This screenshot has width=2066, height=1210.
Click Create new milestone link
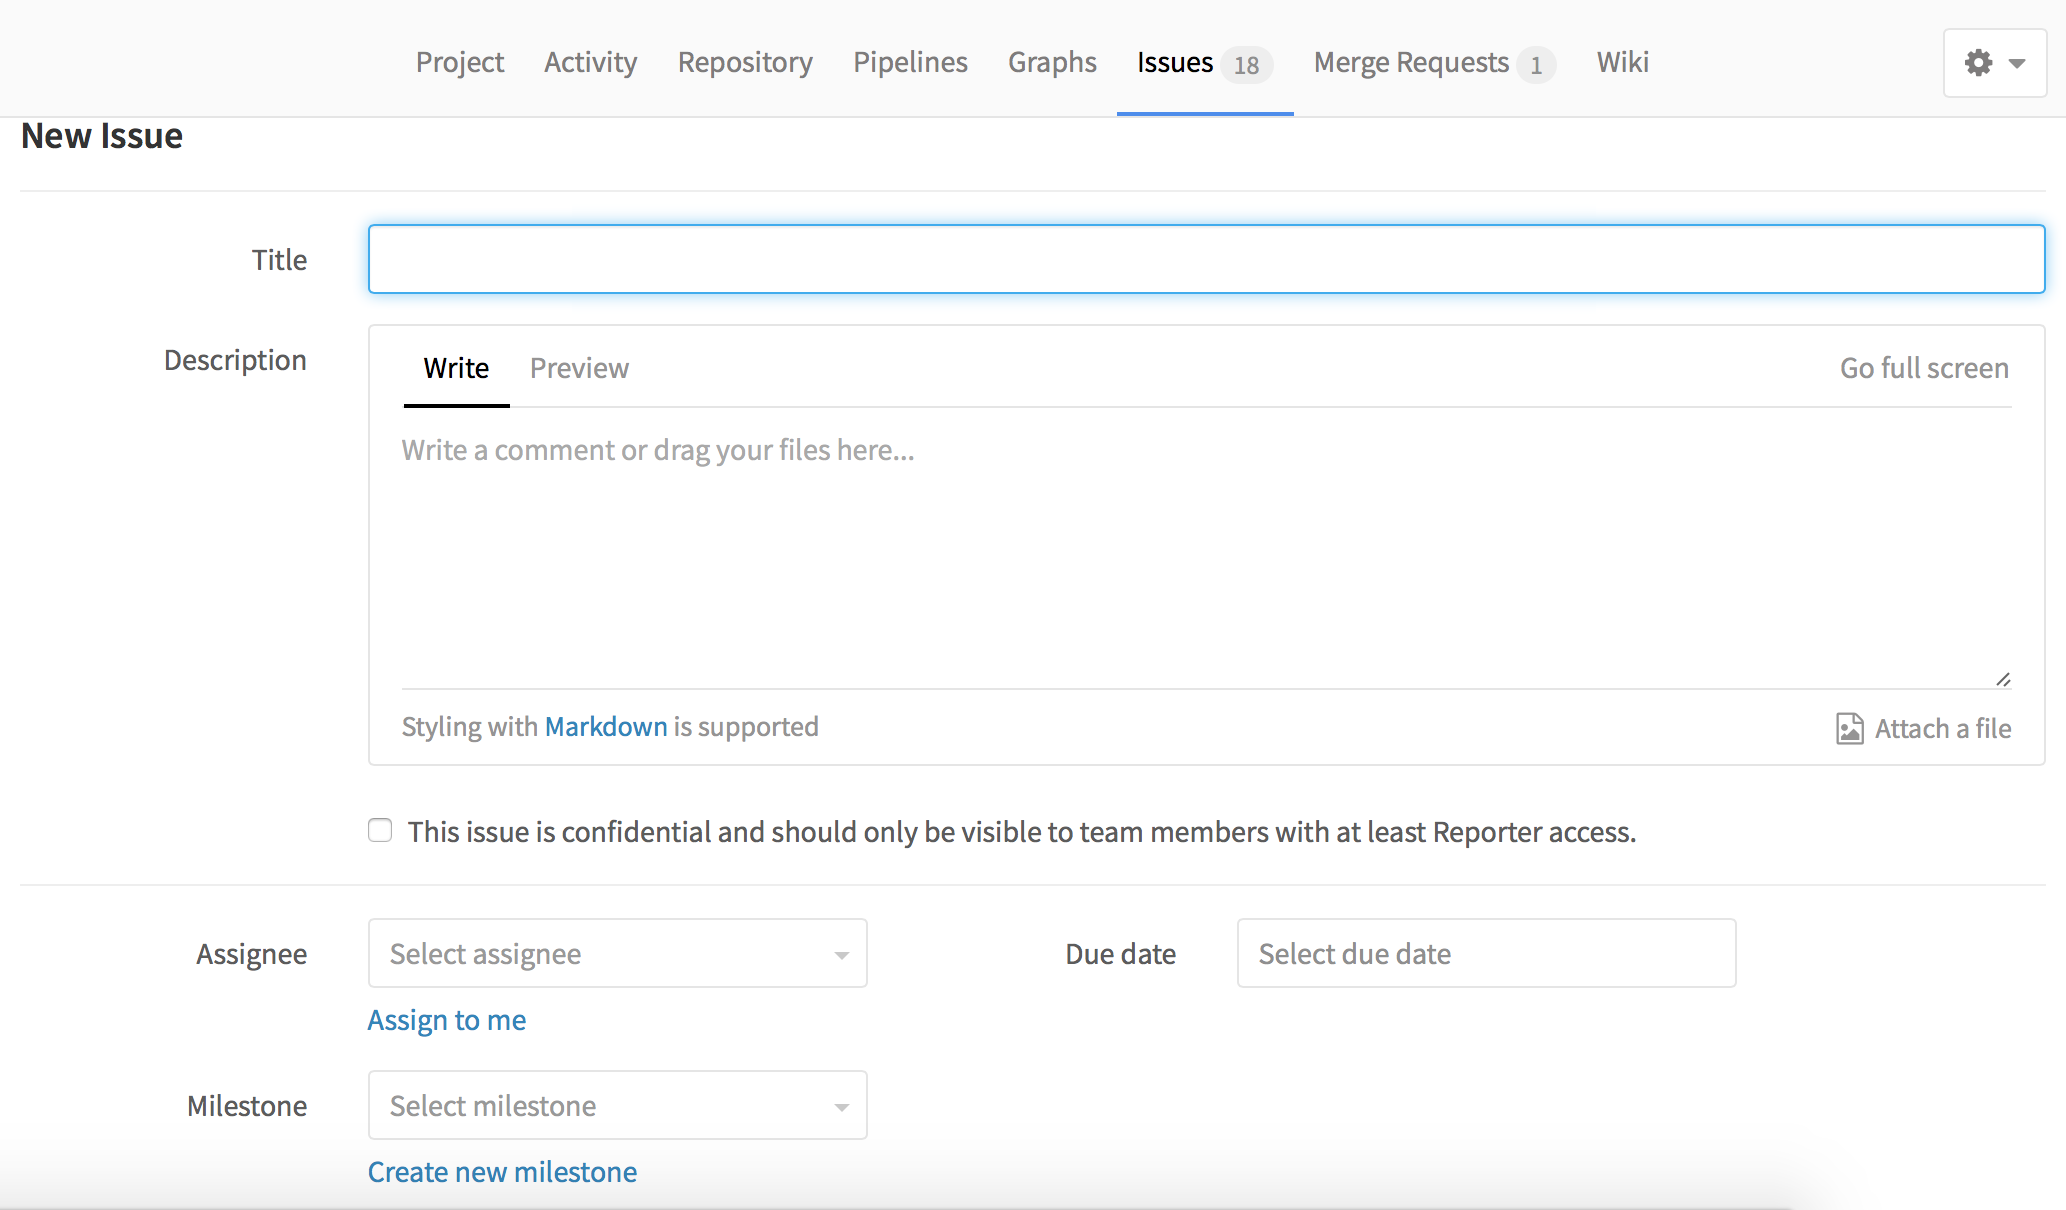coord(502,1172)
